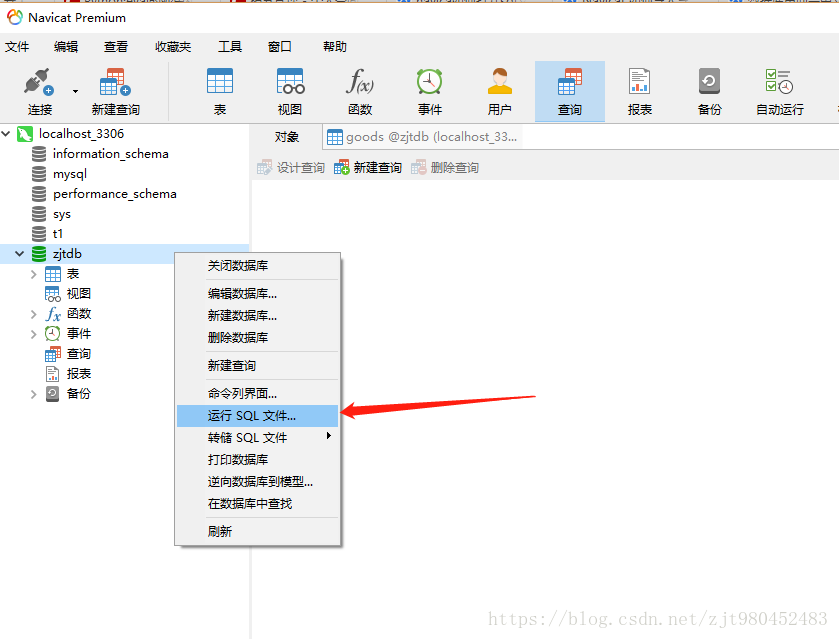Choose 新建数据库... from context menu

pos(257,316)
